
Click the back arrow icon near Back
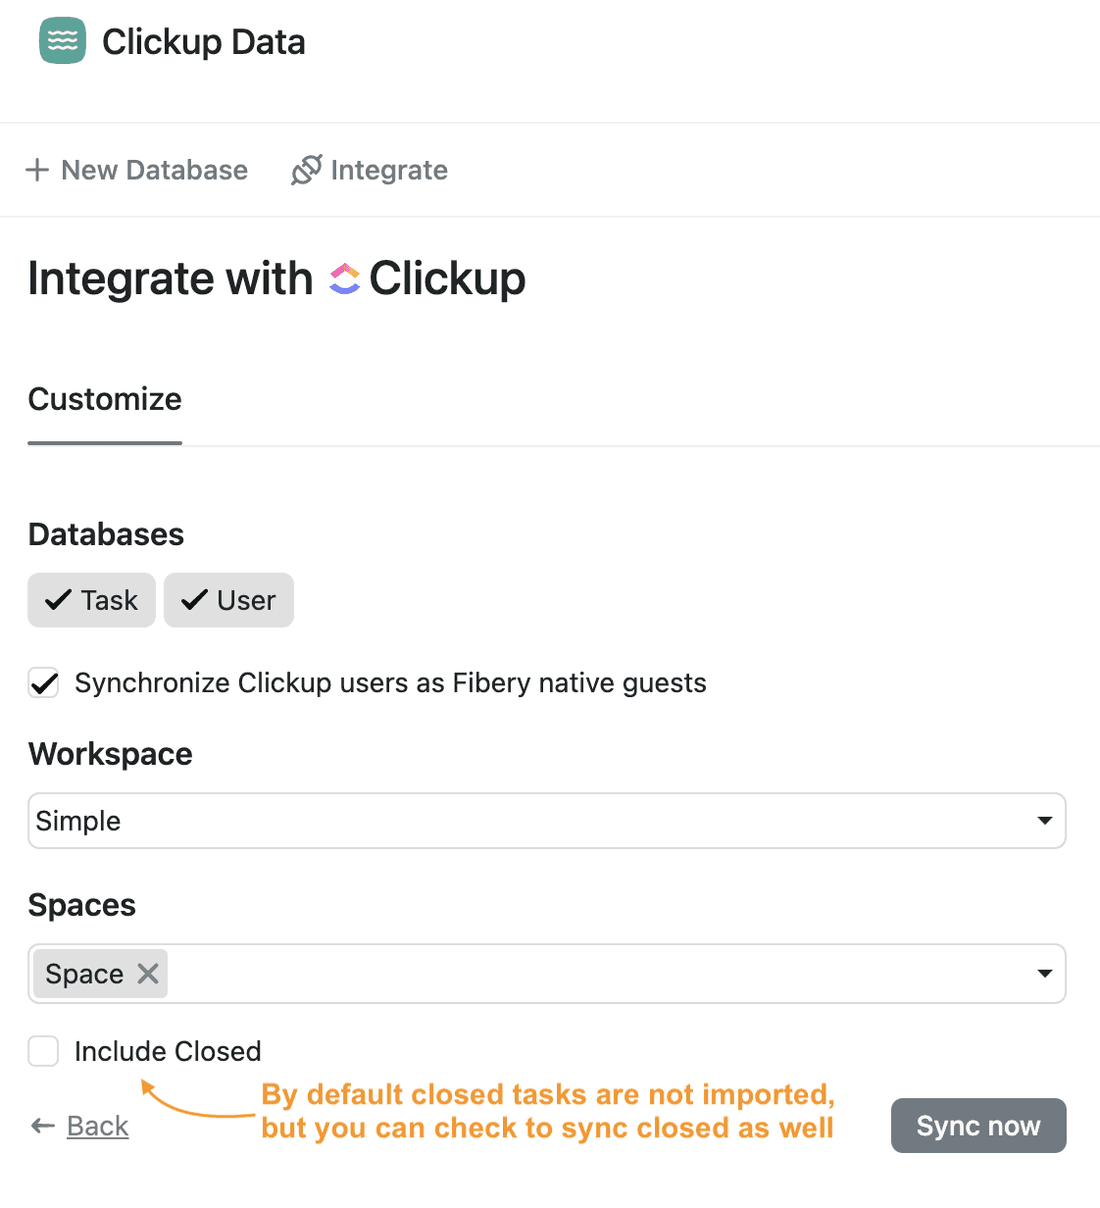click(41, 1125)
